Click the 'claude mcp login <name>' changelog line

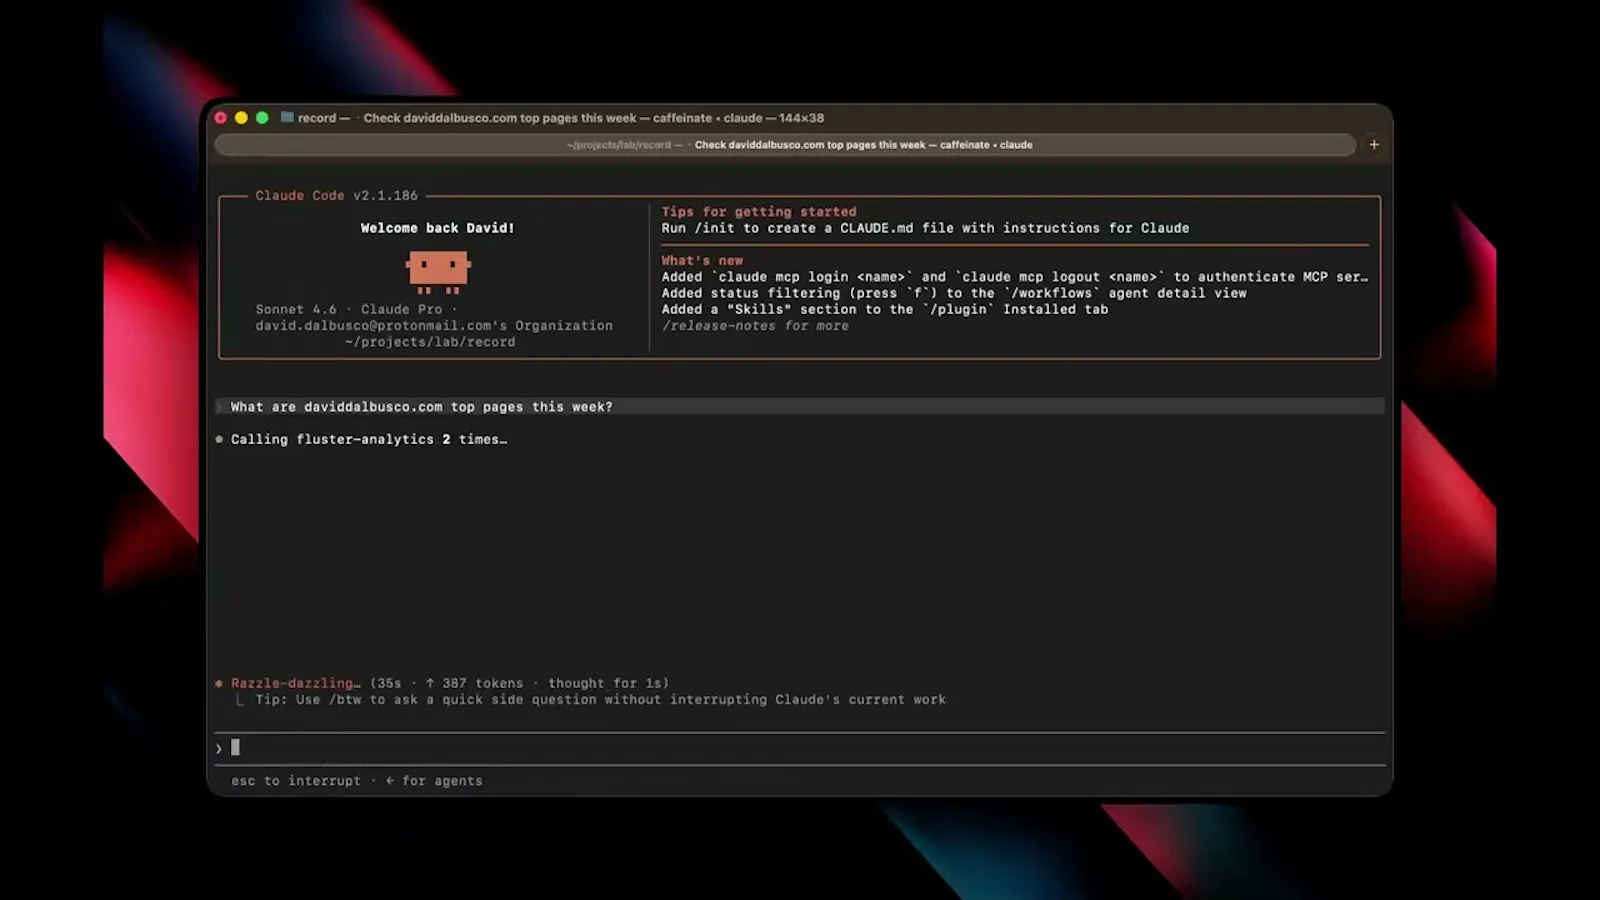tap(1014, 277)
